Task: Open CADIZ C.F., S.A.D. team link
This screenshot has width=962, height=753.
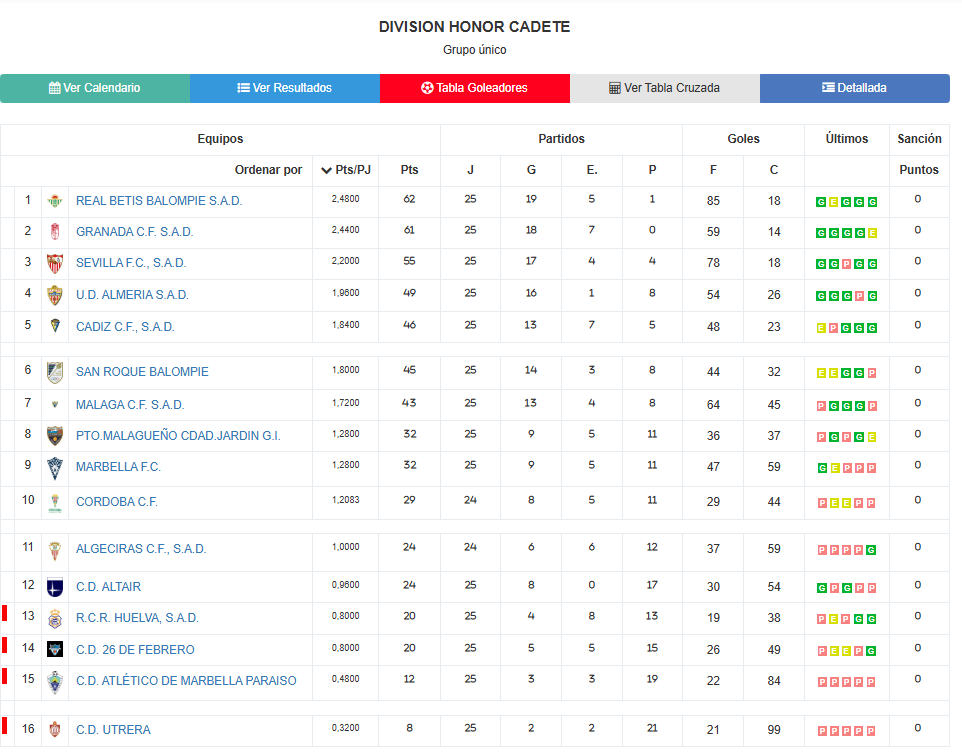Action: click(x=125, y=326)
